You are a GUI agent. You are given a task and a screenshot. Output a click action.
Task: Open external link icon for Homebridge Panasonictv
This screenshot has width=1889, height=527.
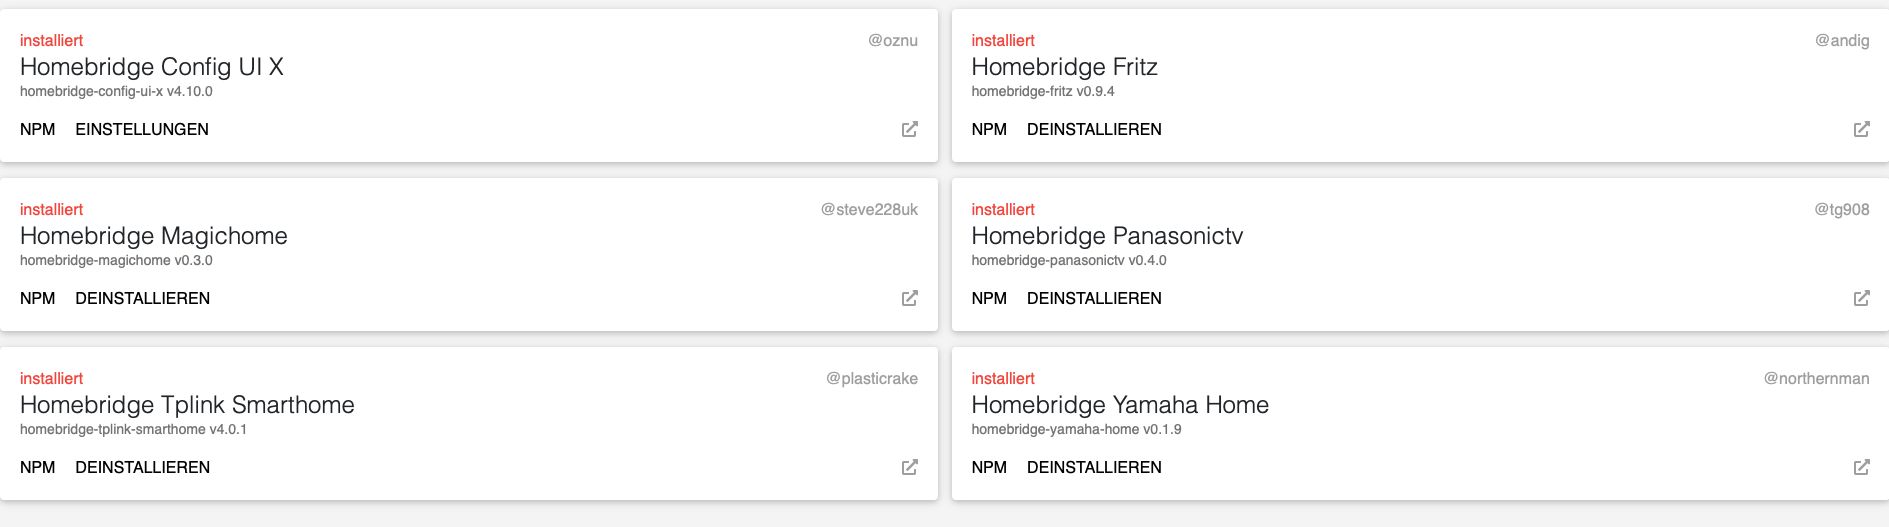[x=1861, y=298]
